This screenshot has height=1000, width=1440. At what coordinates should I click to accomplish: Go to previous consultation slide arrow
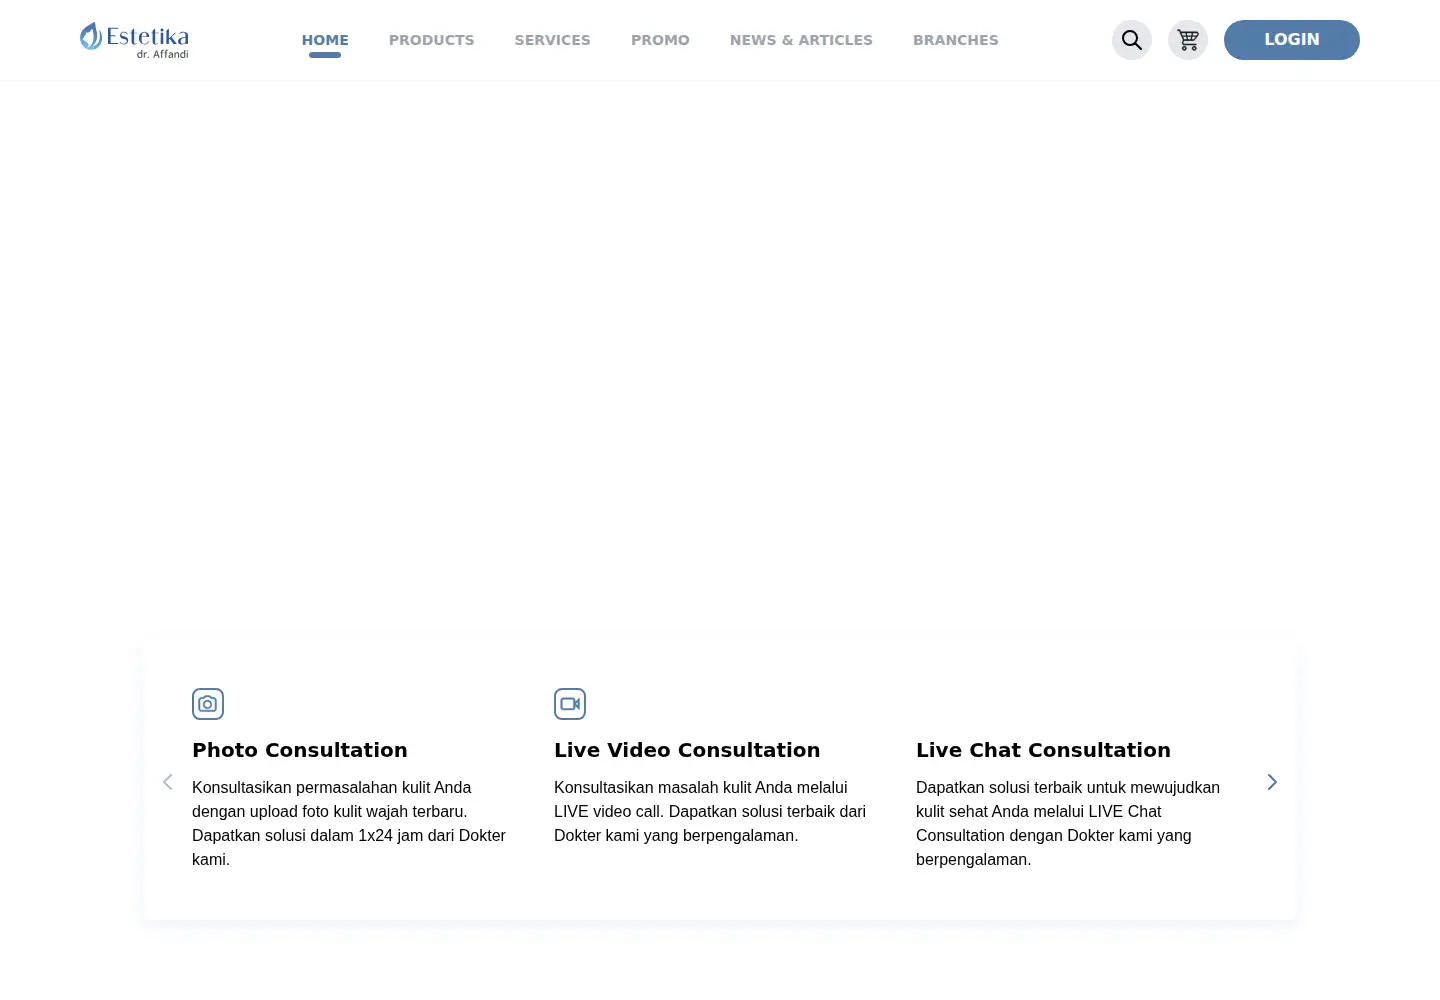168,782
